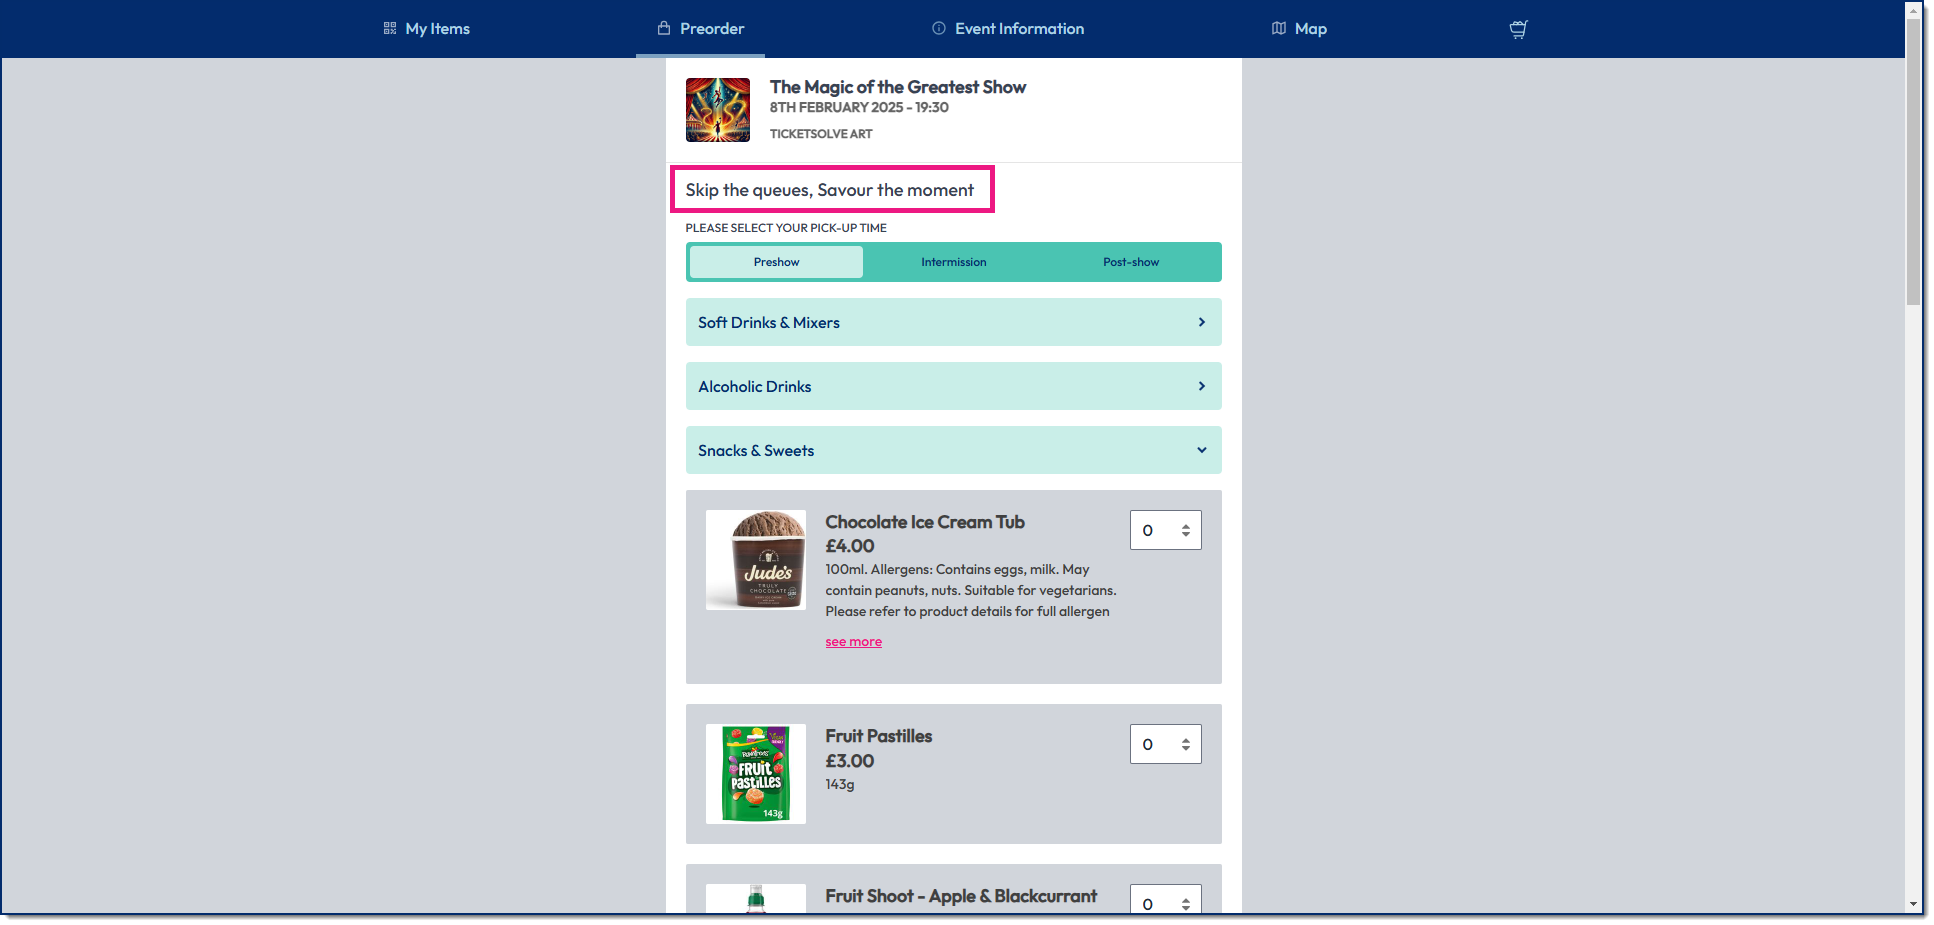
Task: Click the Fruit Pastilles product name
Action: [x=878, y=736]
